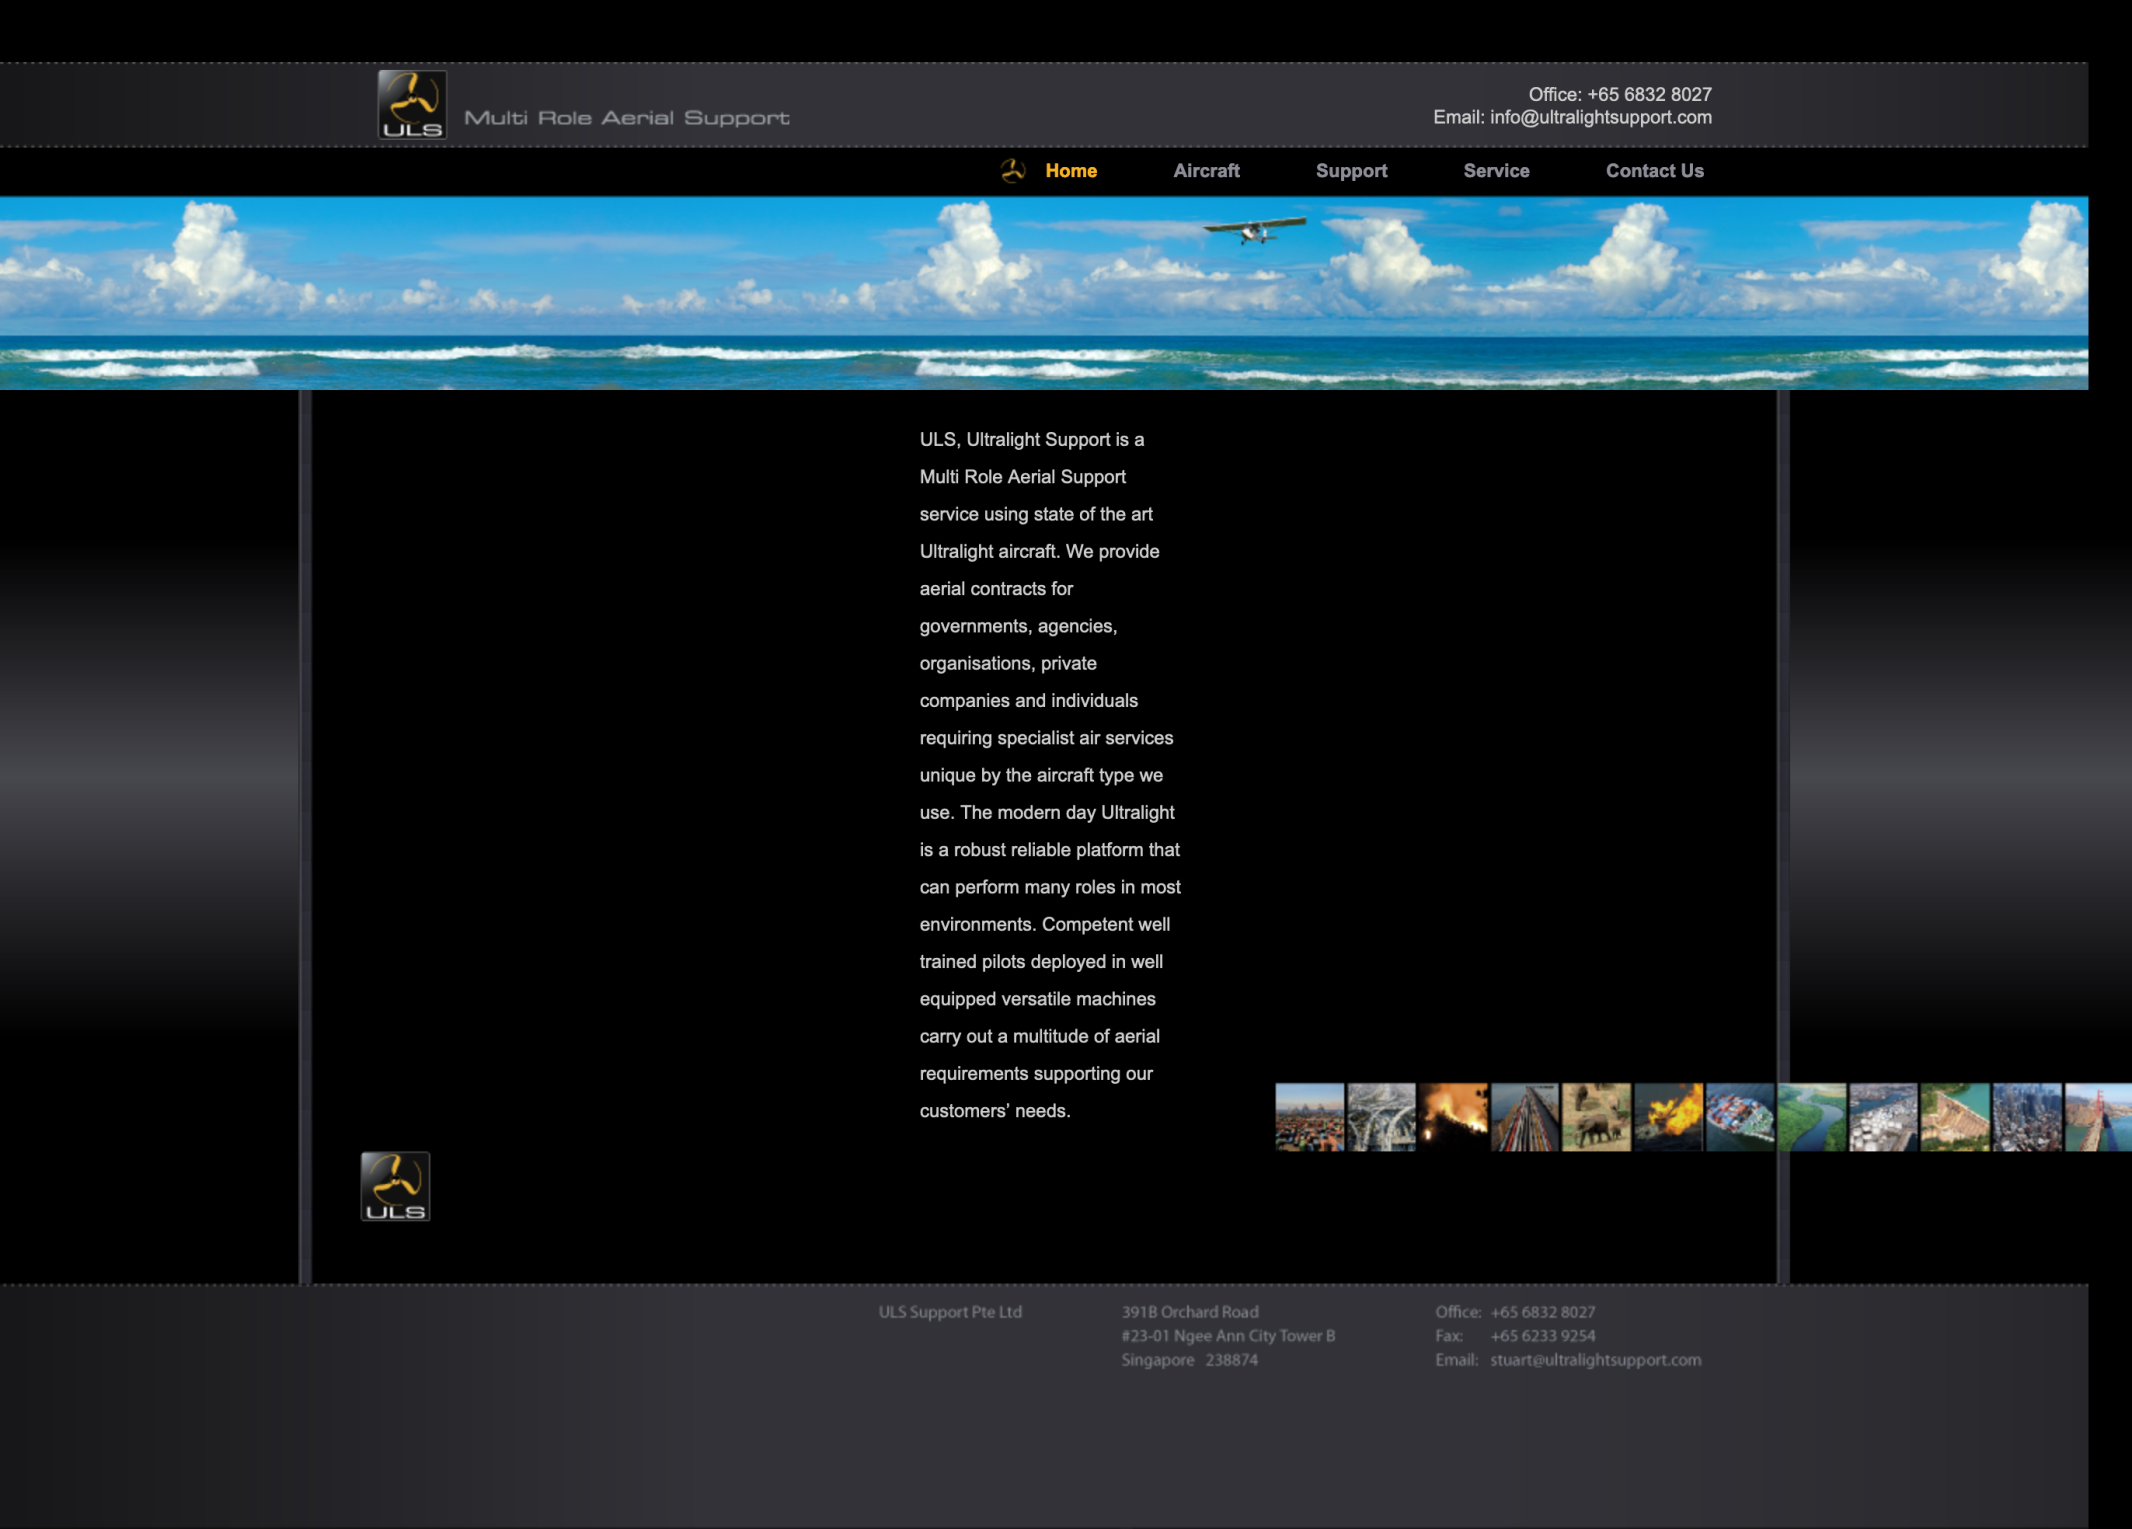The image size is (2132, 1529).
Task: Click the elephants thumbnail
Action: [x=1597, y=1117]
